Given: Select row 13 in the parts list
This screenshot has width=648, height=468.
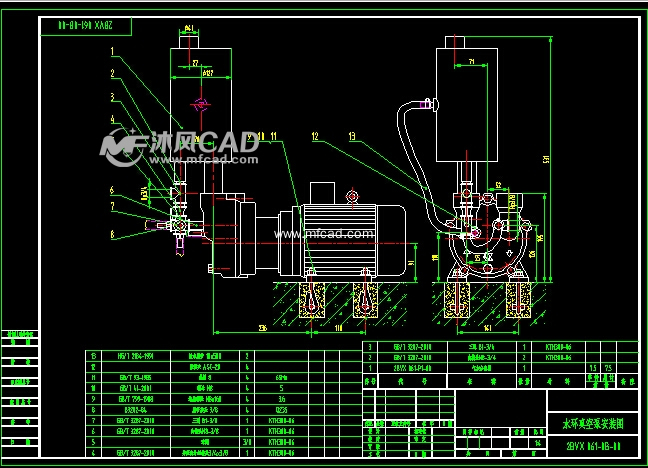Looking at the screenshot, I should 96,355.
